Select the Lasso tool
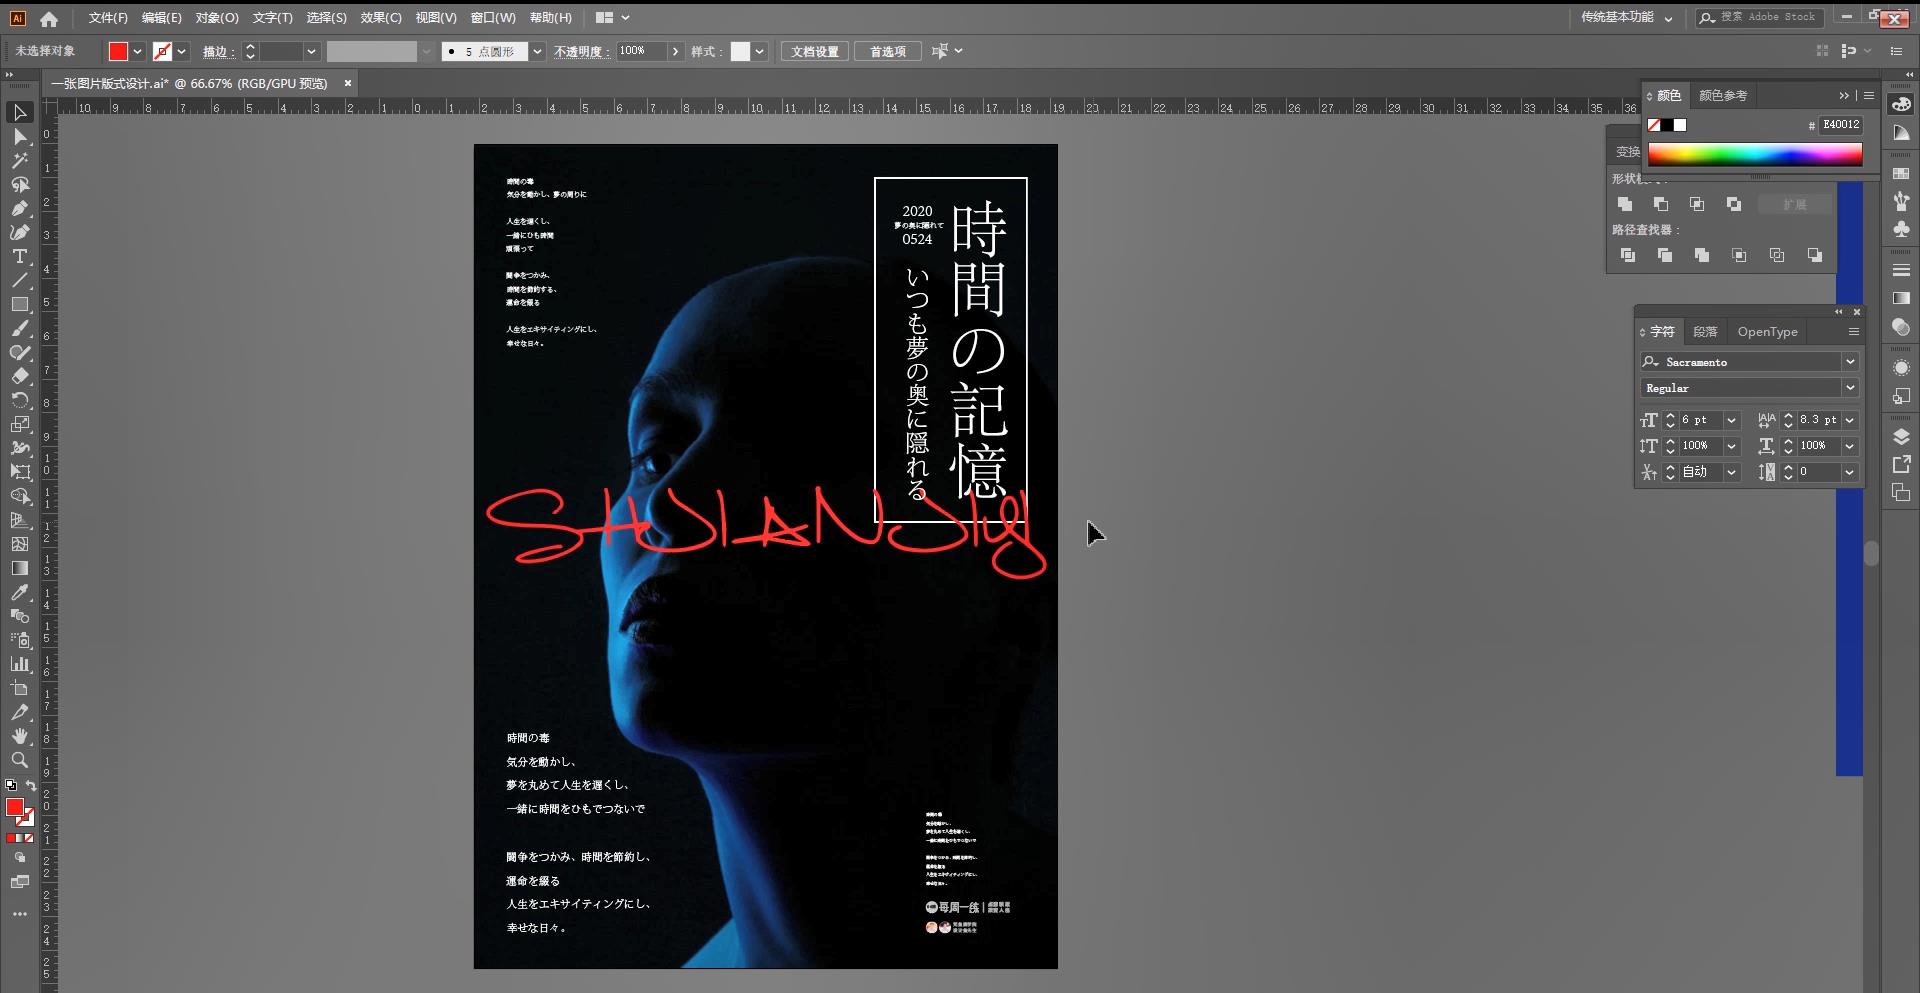 20,184
